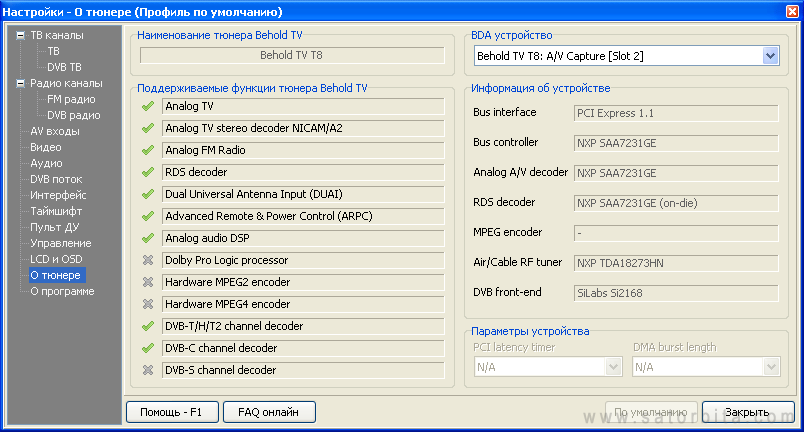This screenshot has width=804, height=432.
Task: Click the Analog TV text box
Action: (303, 107)
